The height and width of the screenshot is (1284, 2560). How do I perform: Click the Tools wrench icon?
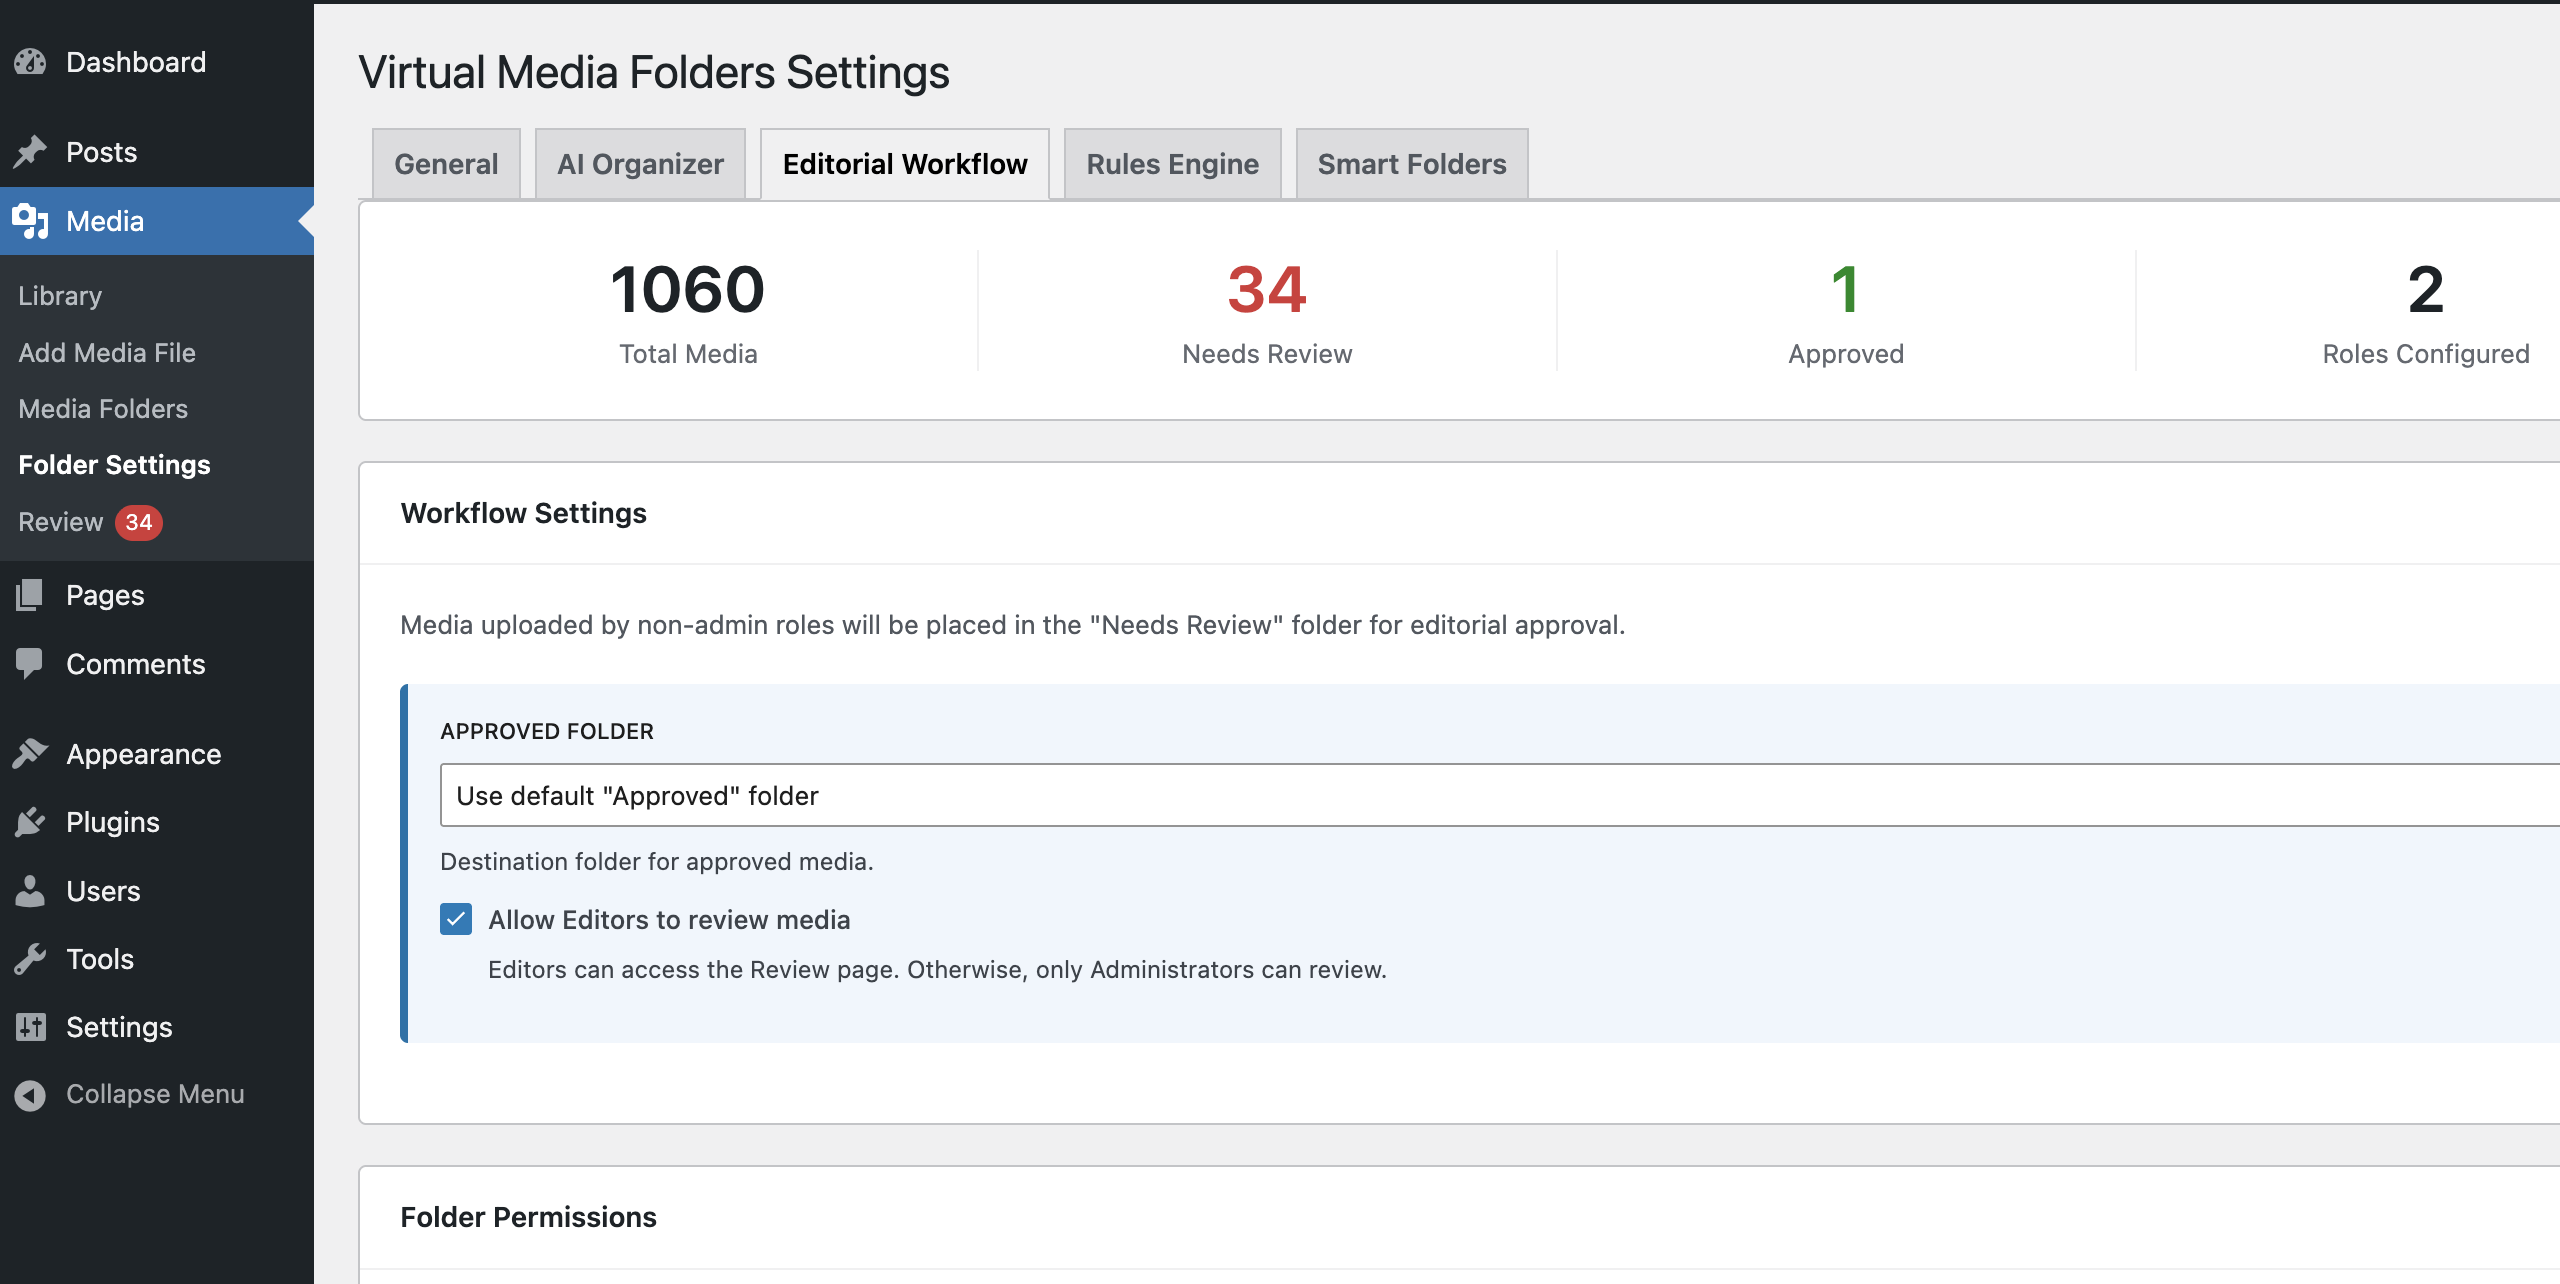coord(30,959)
